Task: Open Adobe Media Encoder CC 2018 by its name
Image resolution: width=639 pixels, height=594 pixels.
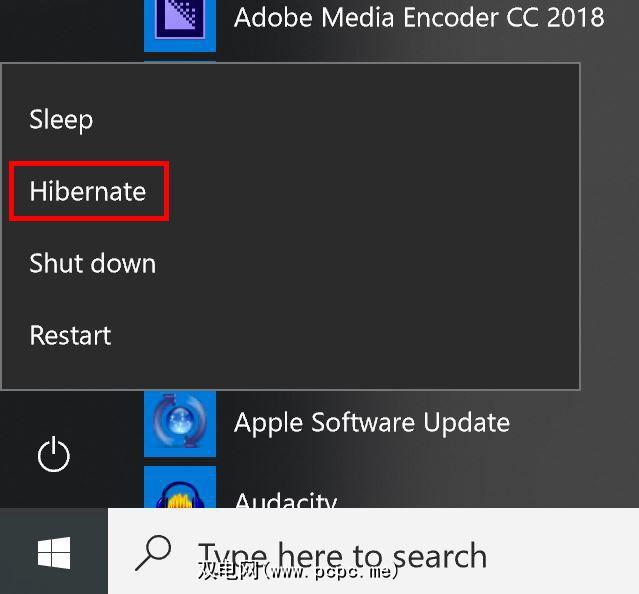Action: (418, 18)
